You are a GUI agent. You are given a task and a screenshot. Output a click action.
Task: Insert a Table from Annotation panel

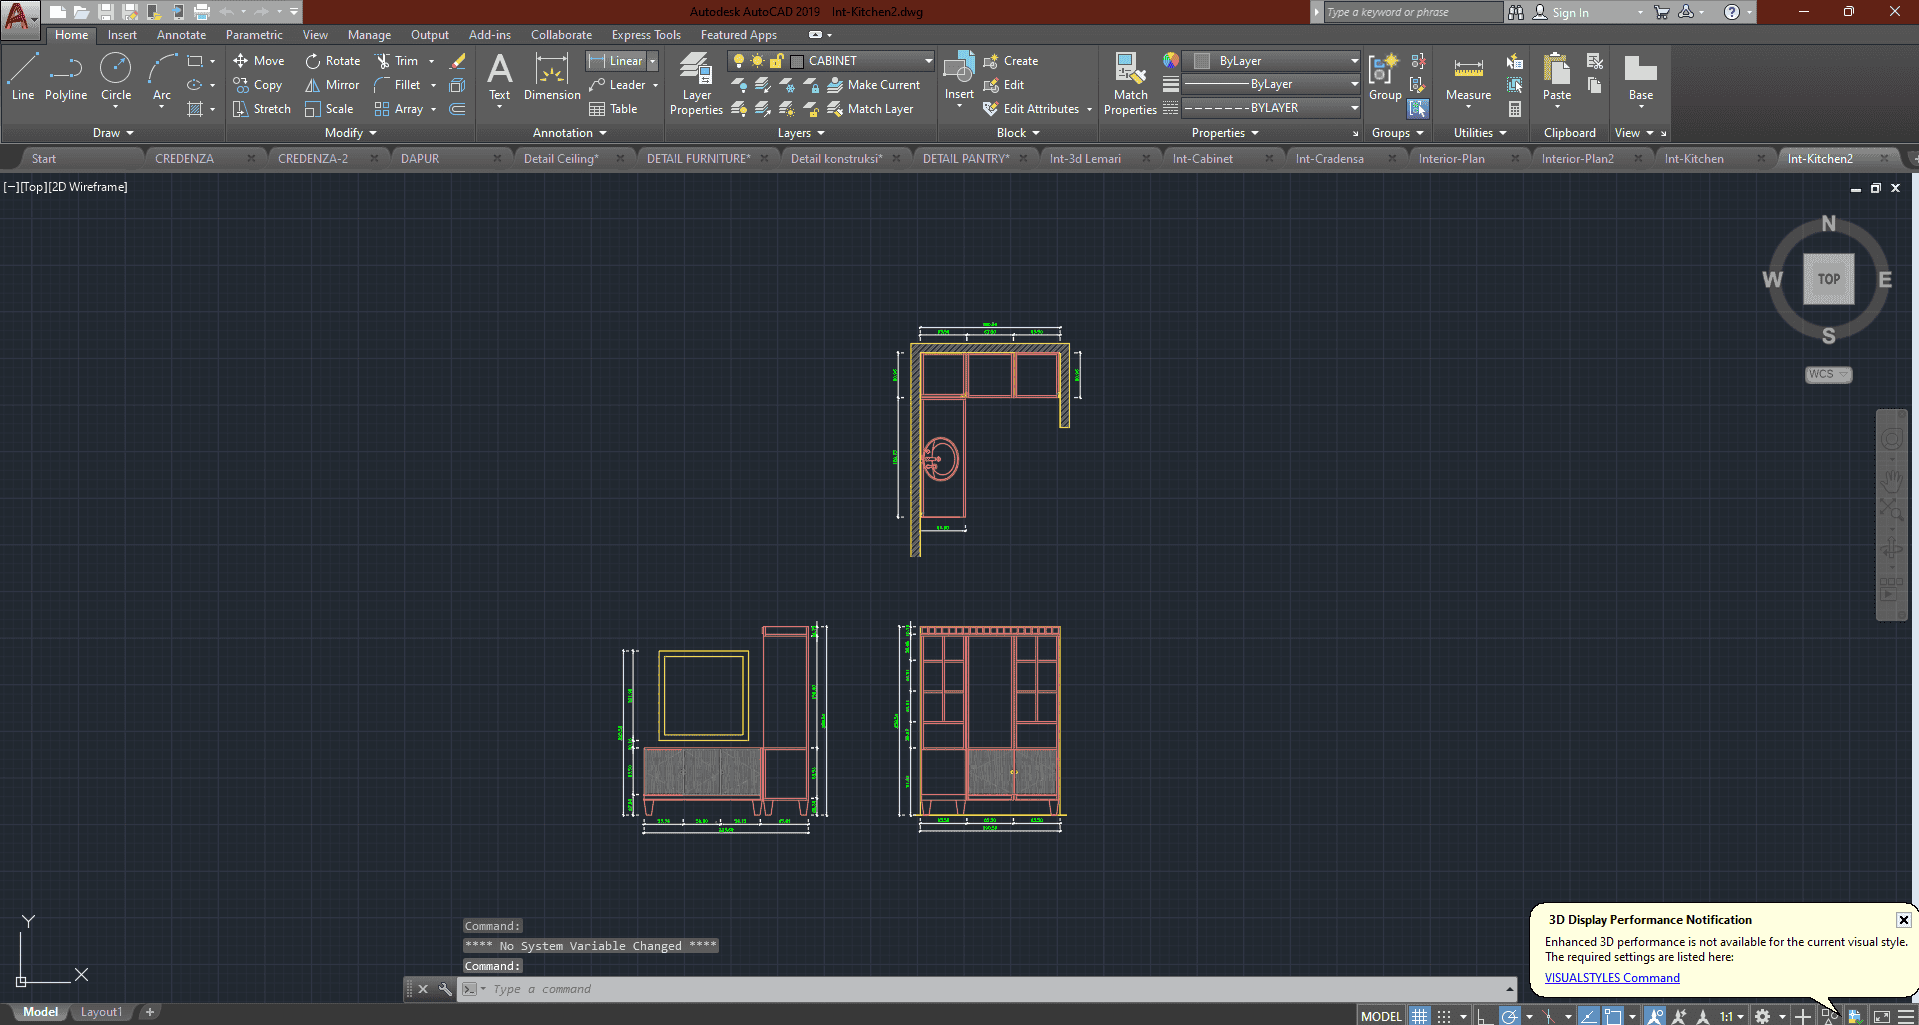[x=613, y=109]
